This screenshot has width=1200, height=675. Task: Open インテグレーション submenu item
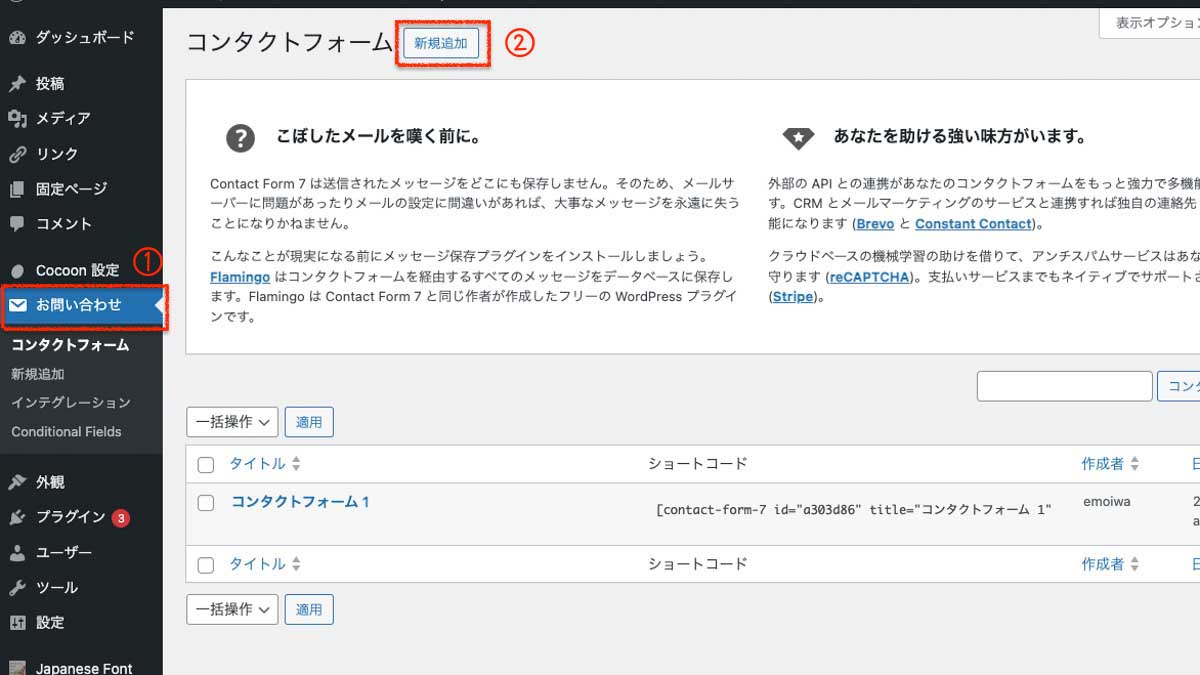pos(71,402)
